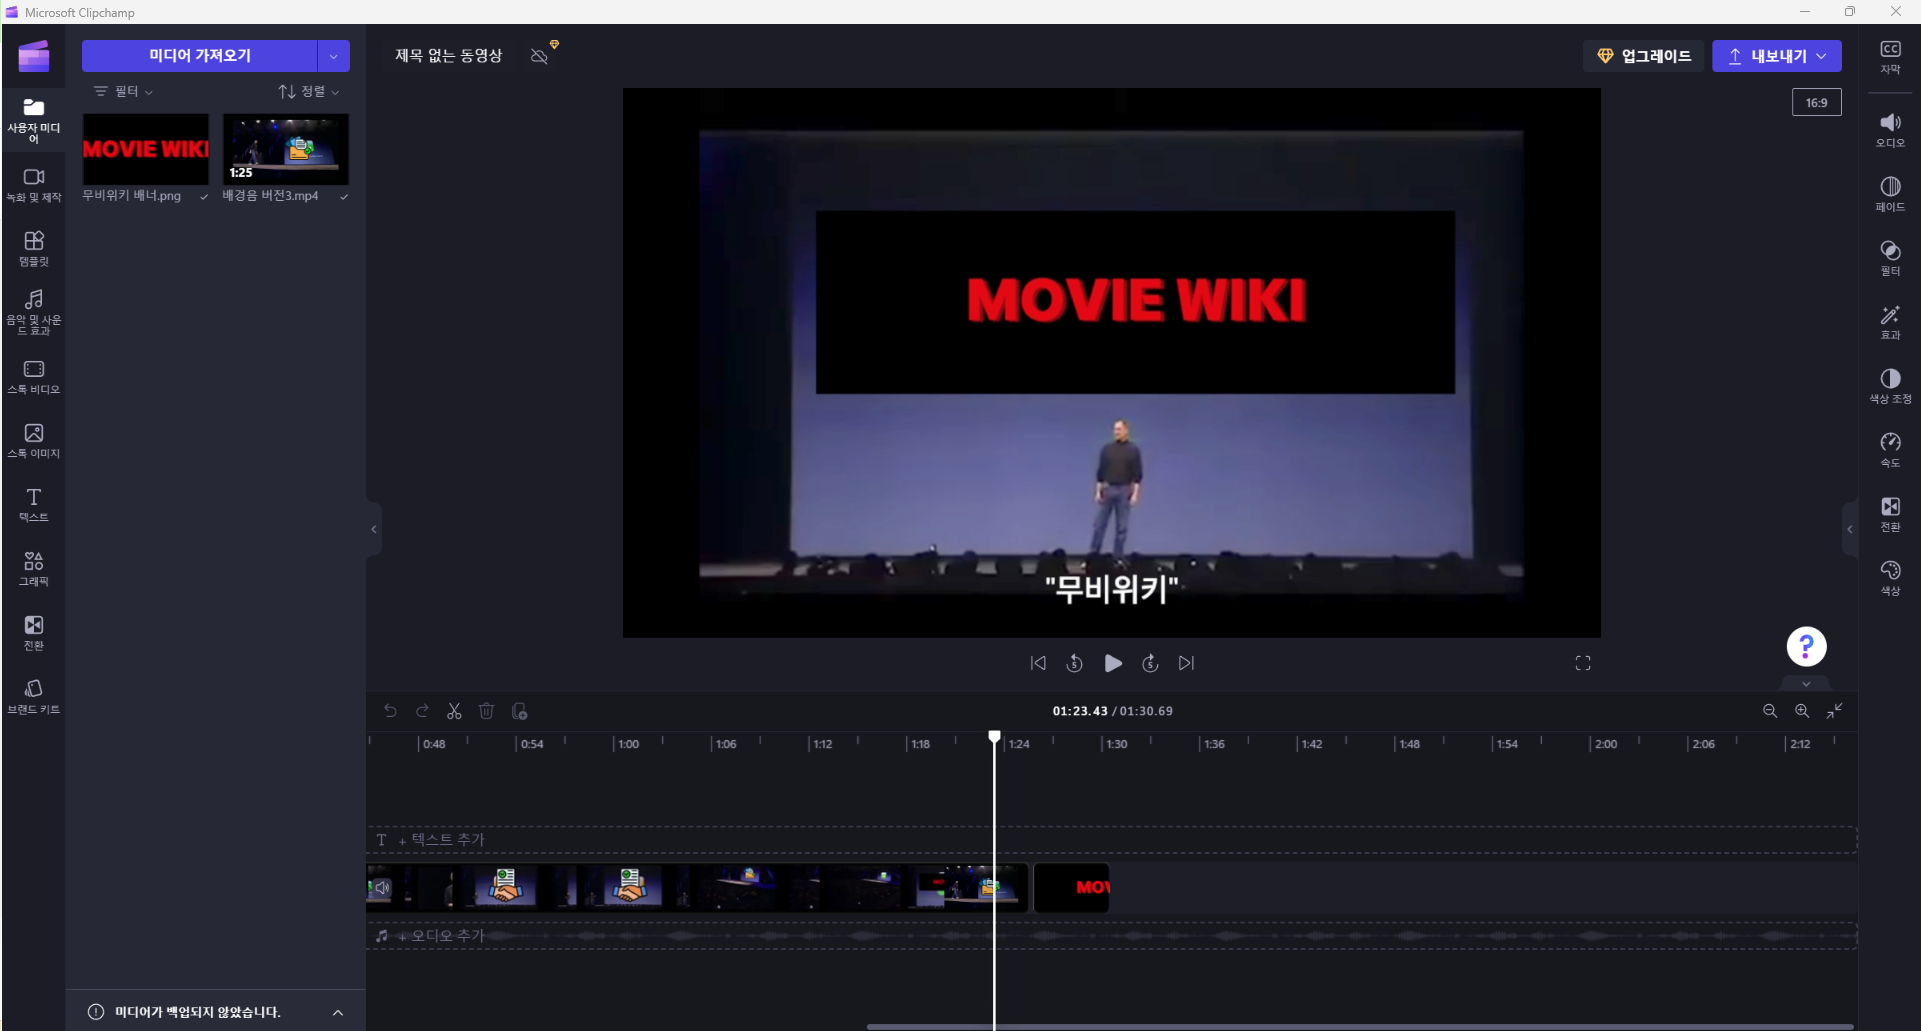Open the 페이드 fade panel icon
Image resolution: width=1921 pixels, height=1031 pixels.
click(1890, 194)
